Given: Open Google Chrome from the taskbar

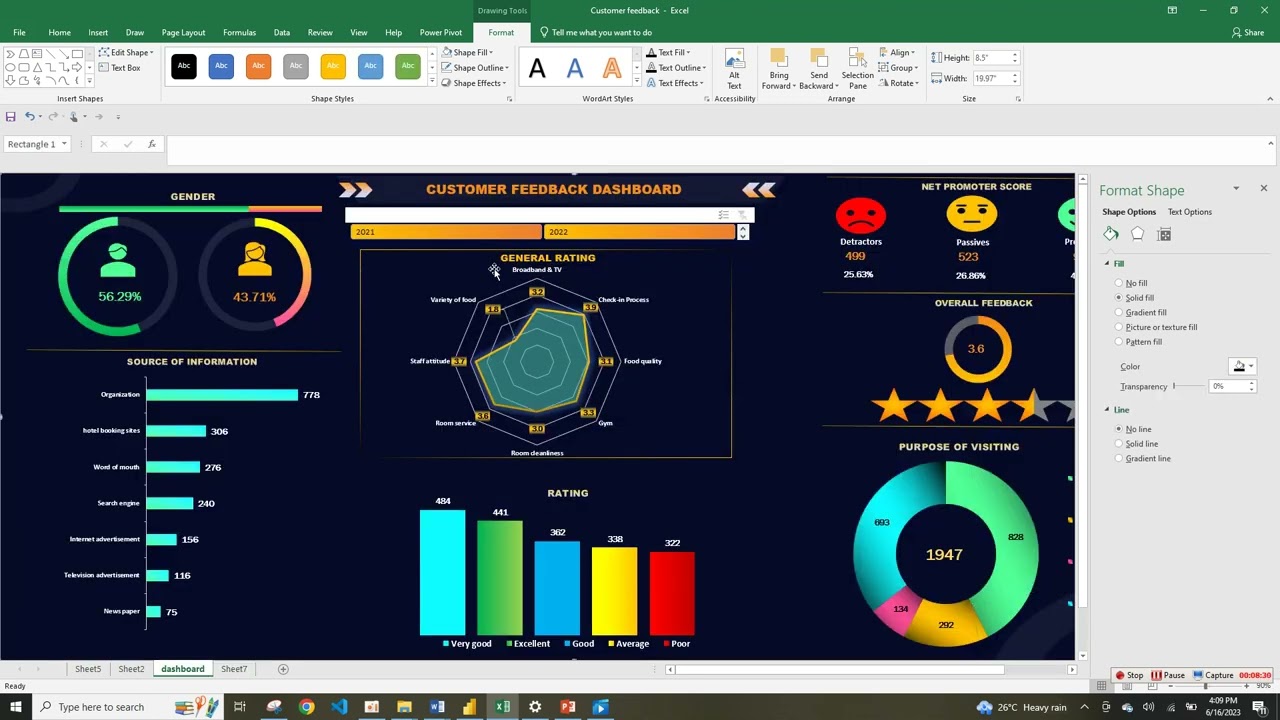Looking at the screenshot, I should tap(306, 707).
